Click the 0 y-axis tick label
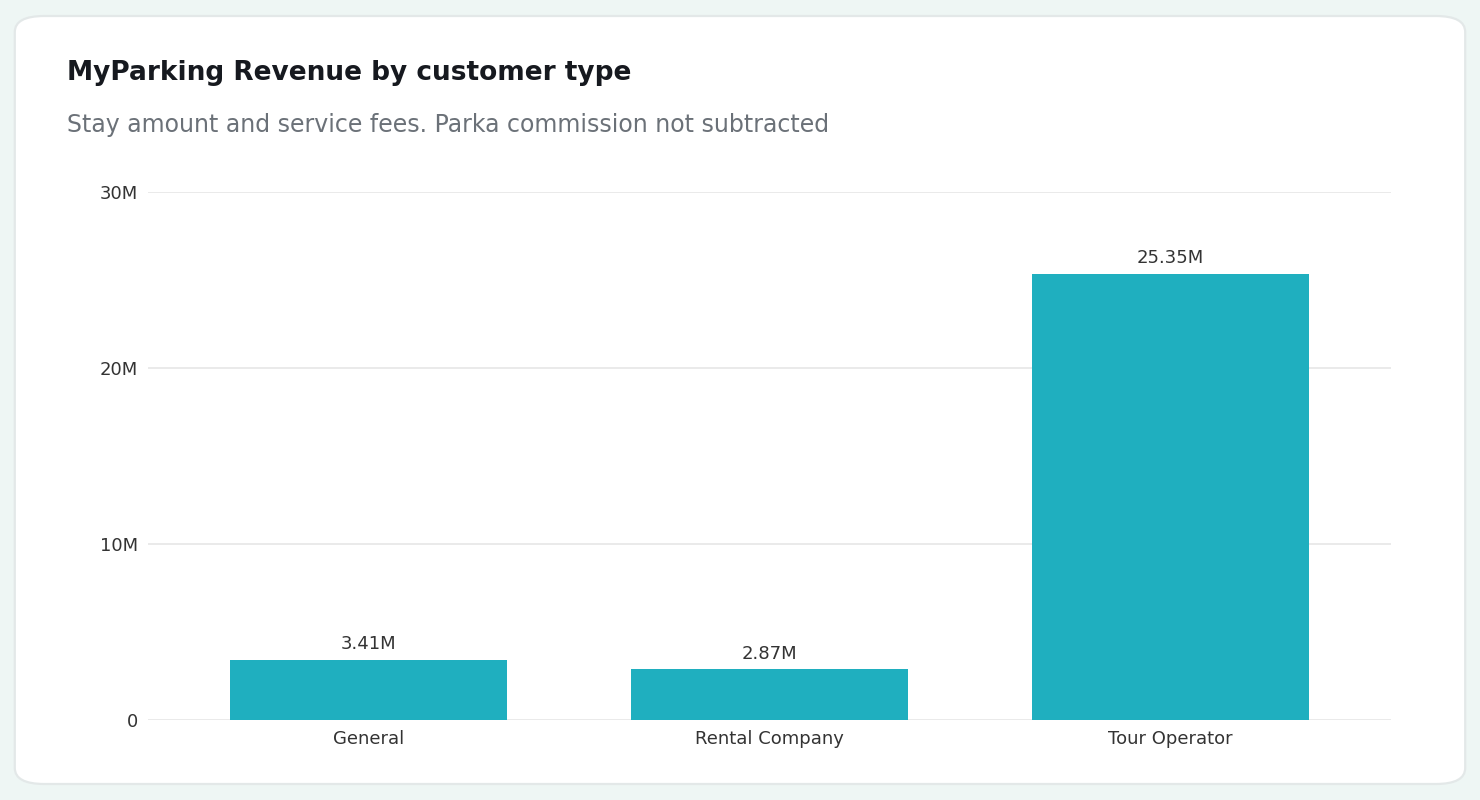Viewport: 1480px width, 800px height. (132, 721)
